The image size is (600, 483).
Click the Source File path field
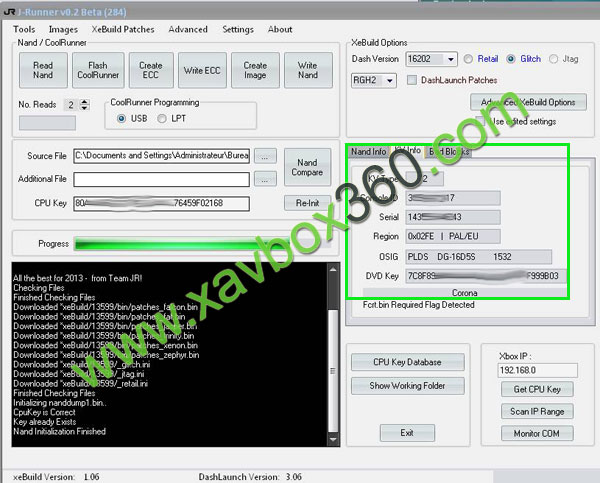point(161,156)
